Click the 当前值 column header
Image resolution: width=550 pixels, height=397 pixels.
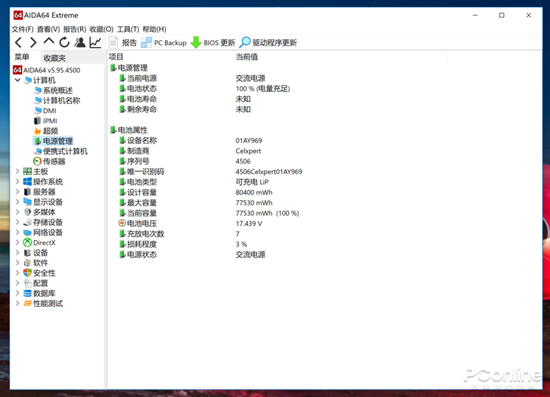[247, 57]
